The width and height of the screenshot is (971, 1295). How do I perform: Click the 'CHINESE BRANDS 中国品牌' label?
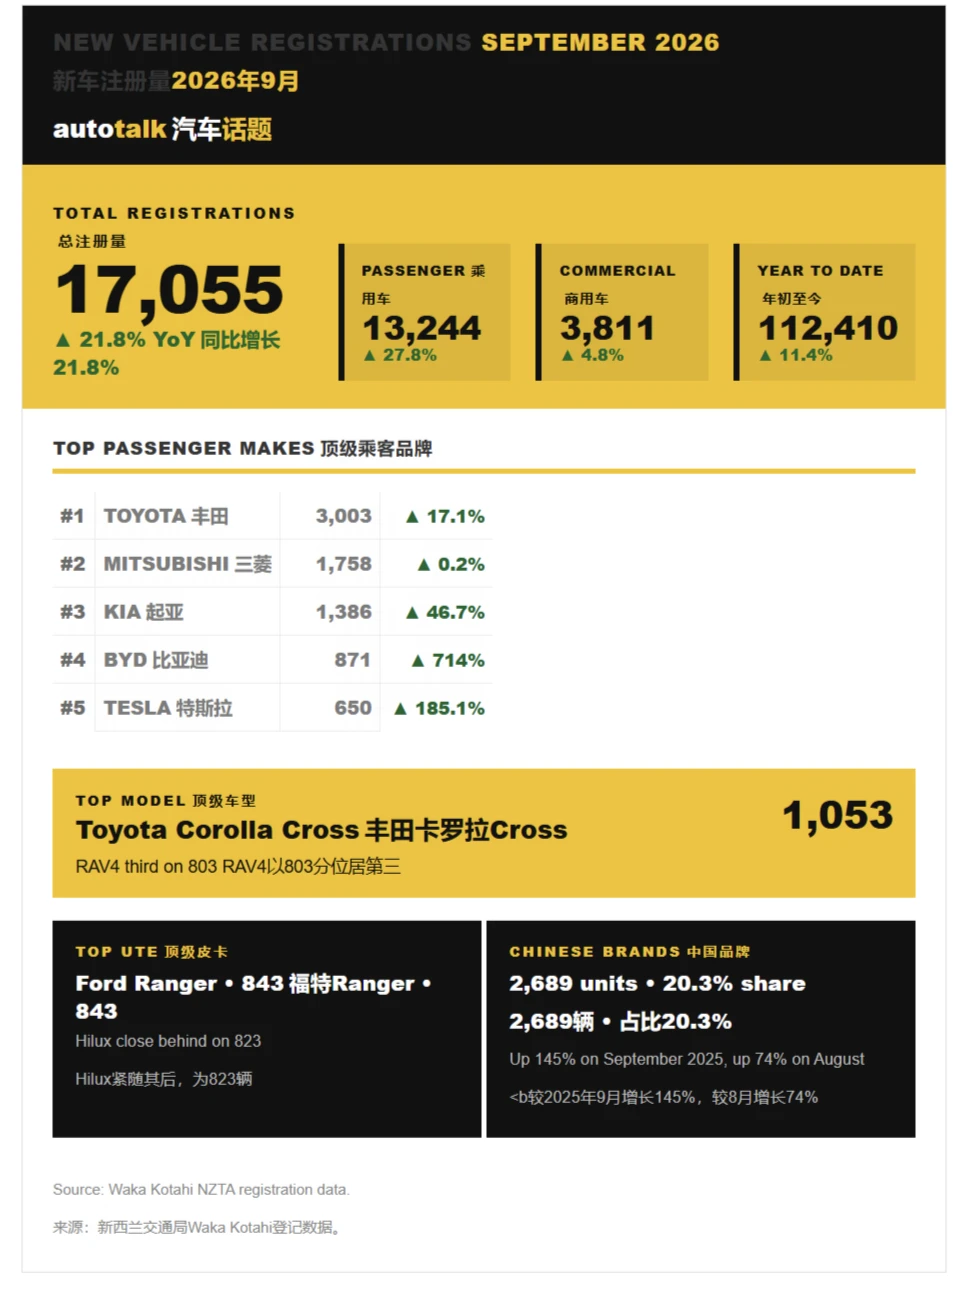pos(630,952)
